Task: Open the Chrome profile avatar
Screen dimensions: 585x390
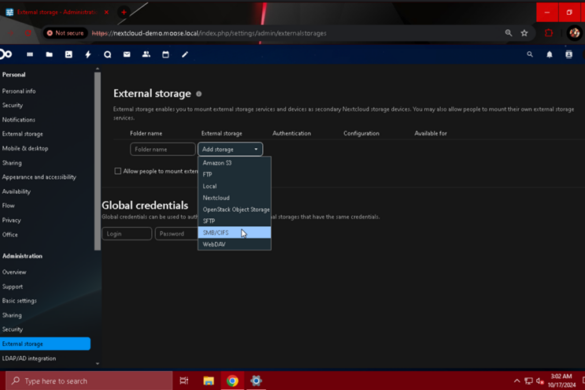Action: 574,33
